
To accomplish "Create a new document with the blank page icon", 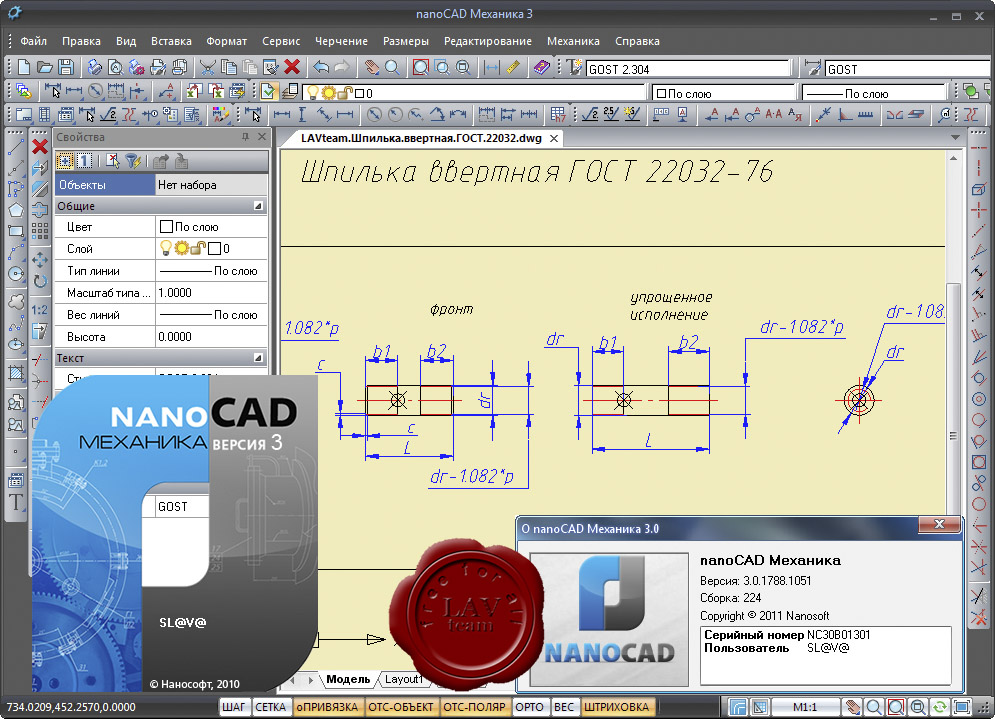I will tap(23, 67).
